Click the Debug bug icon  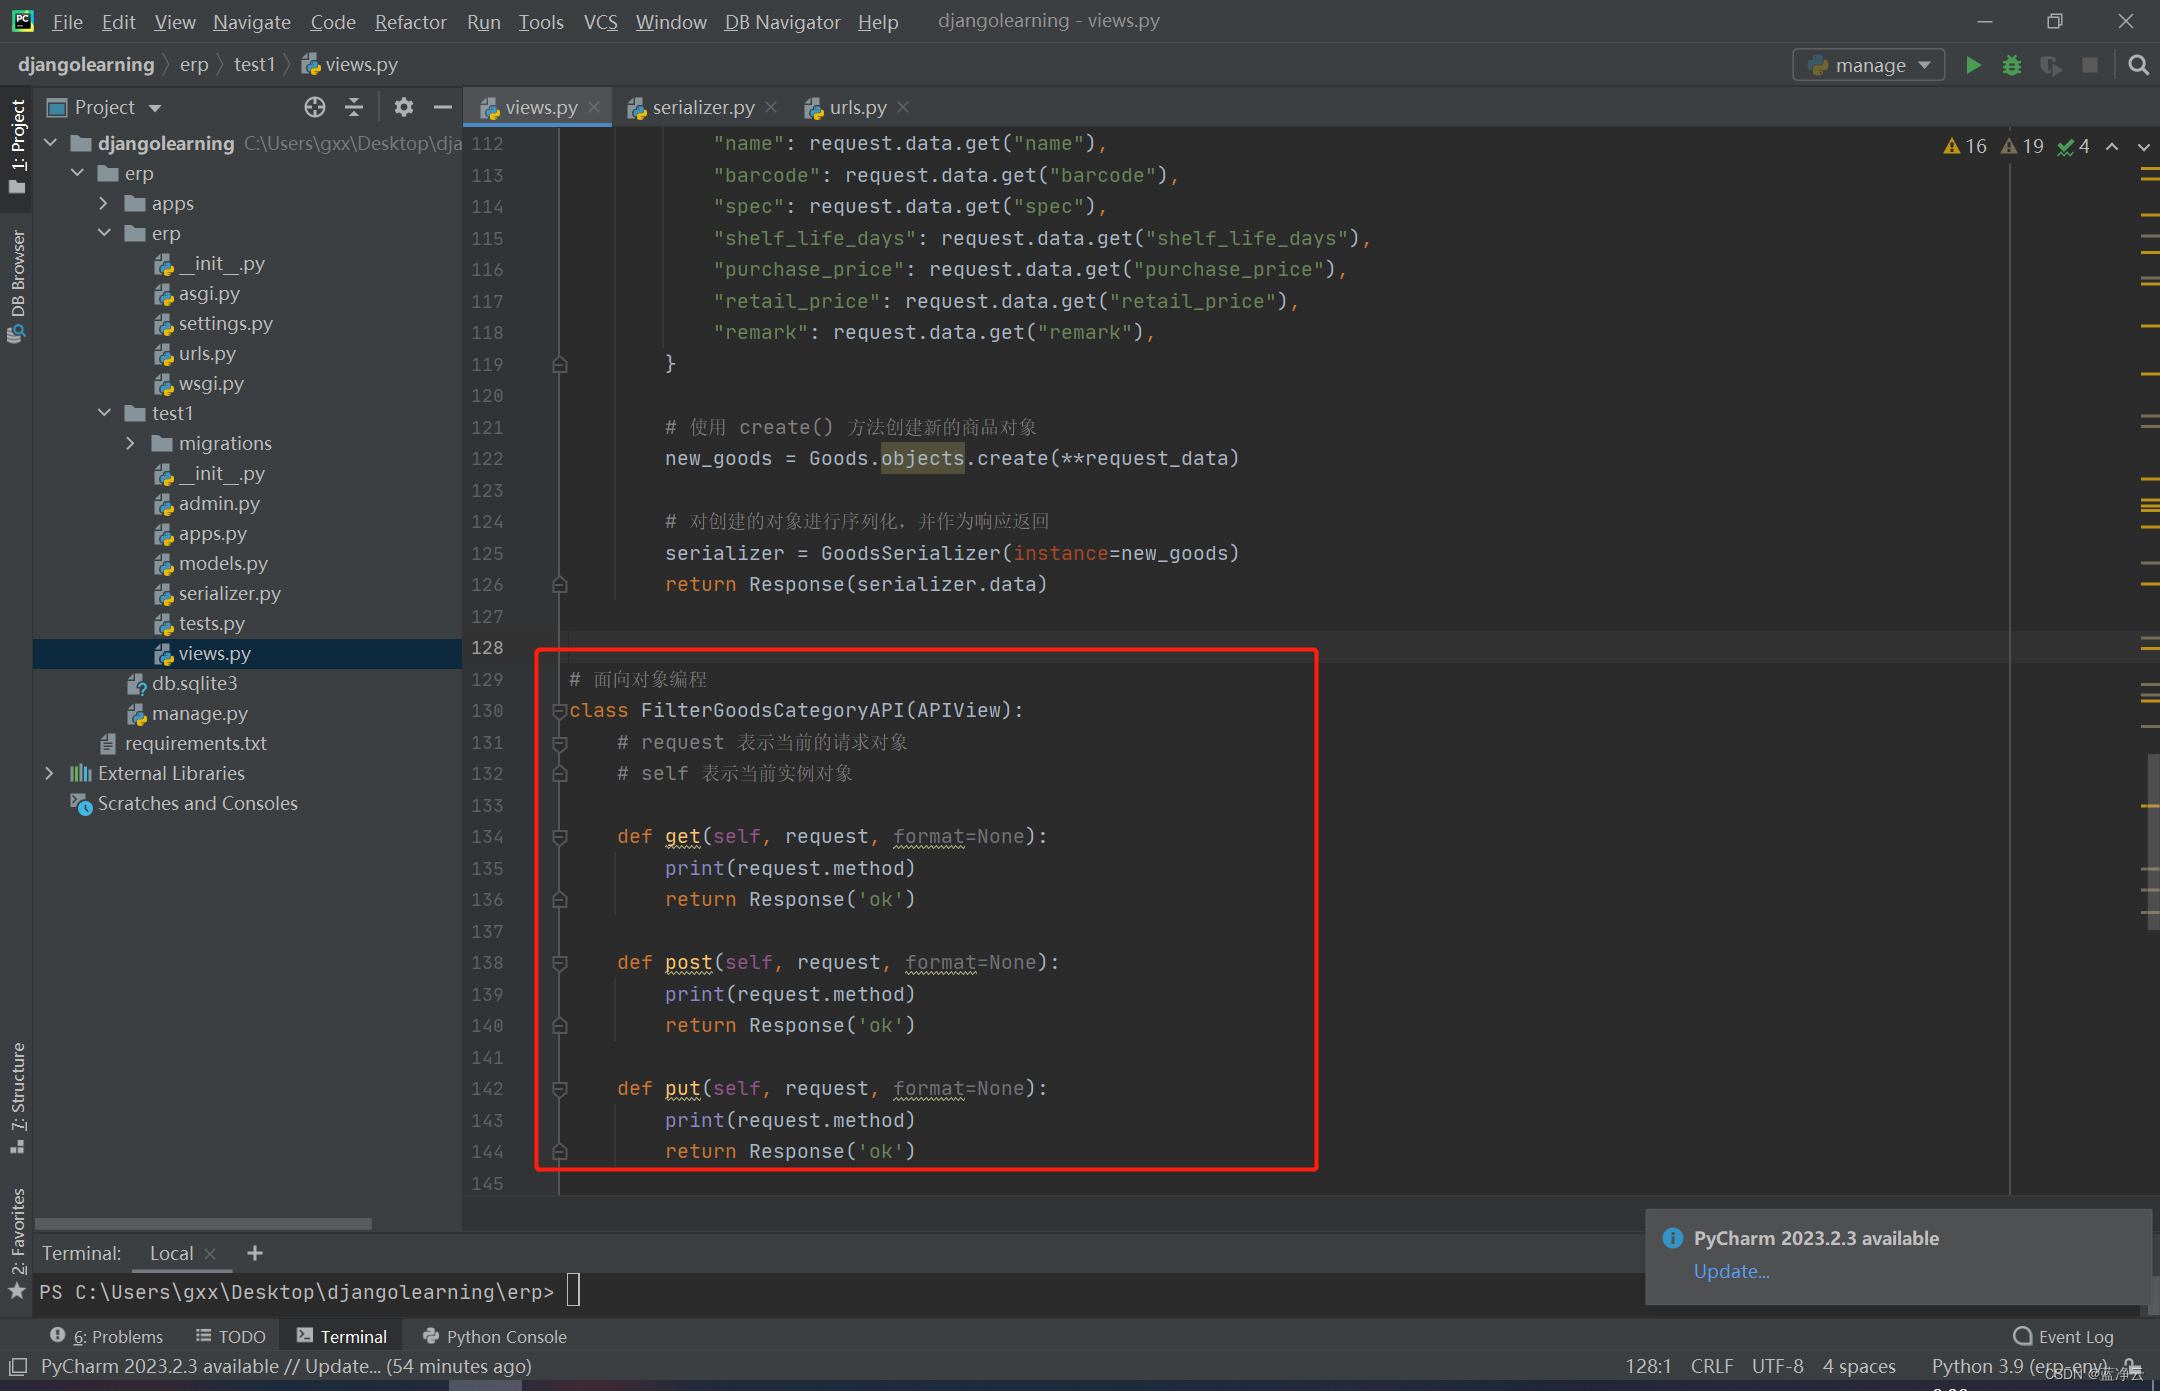pyautogui.click(x=2012, y=65)
